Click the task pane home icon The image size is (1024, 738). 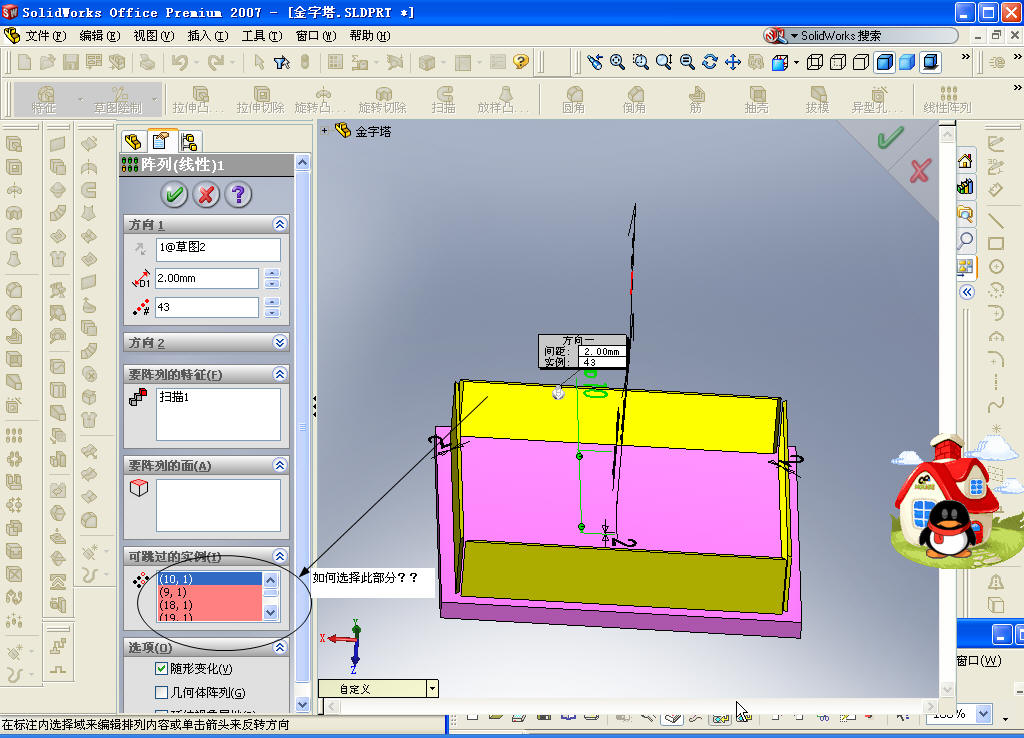tap(965, 161)
